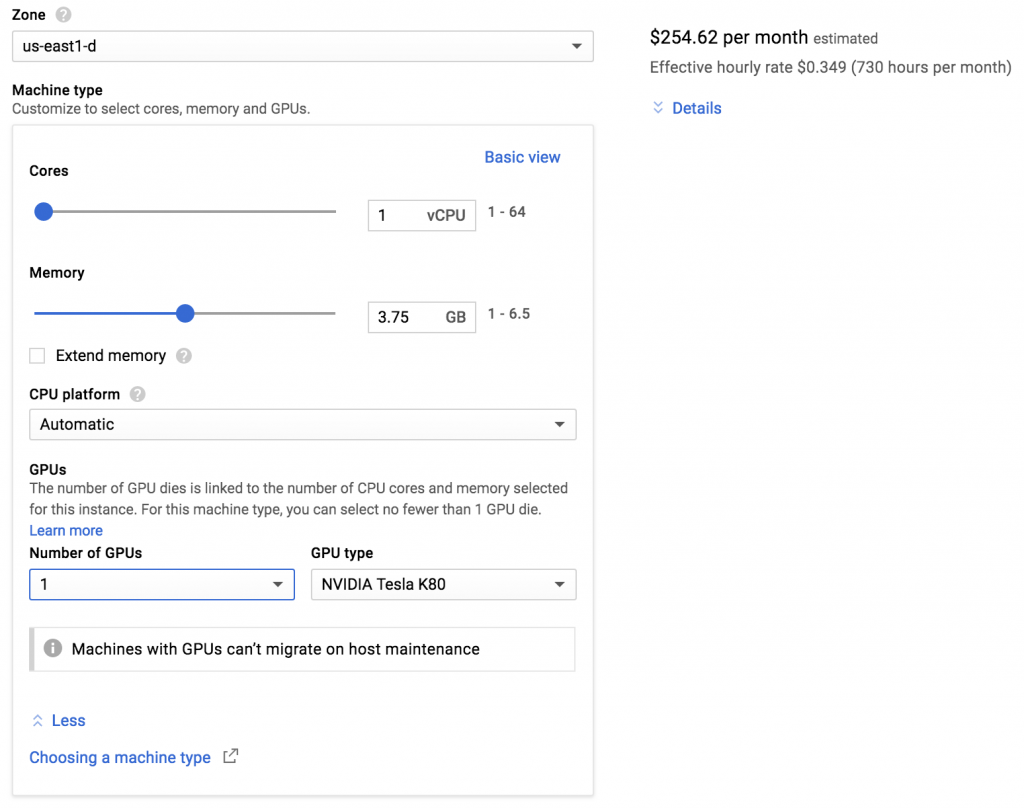Expand the Details chevron for pricing breakdown
The image size is (1024, 808).
pos(659,107)
